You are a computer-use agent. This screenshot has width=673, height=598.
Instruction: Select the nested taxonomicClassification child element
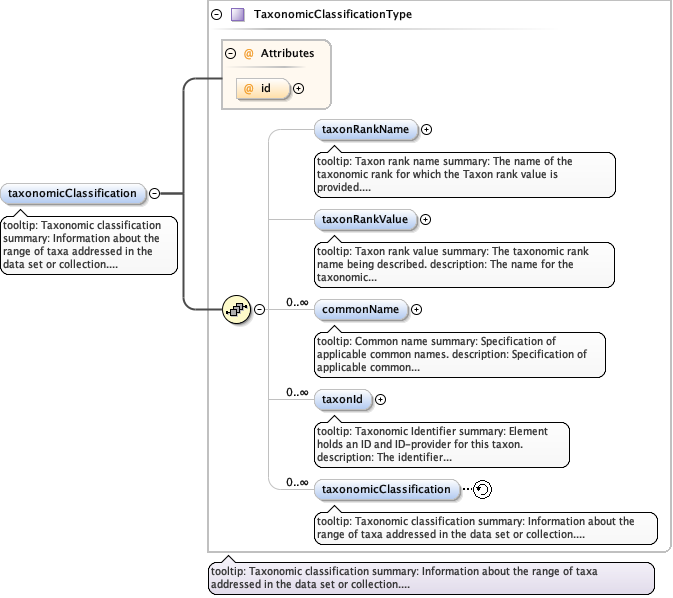(387, 490)
